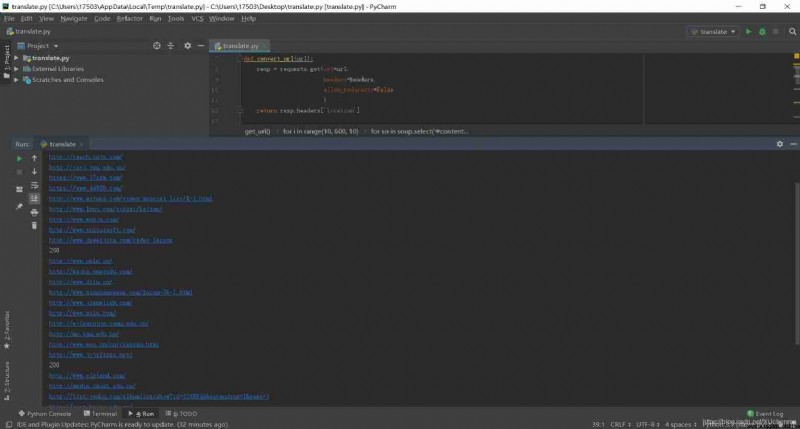Open Project panel gear settings

(187, 46)
